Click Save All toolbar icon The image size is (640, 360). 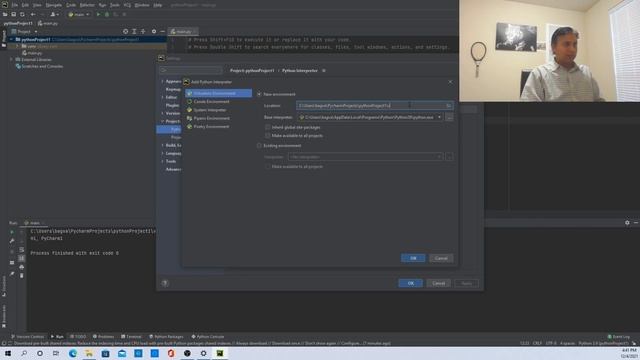[x=13, y=14]
